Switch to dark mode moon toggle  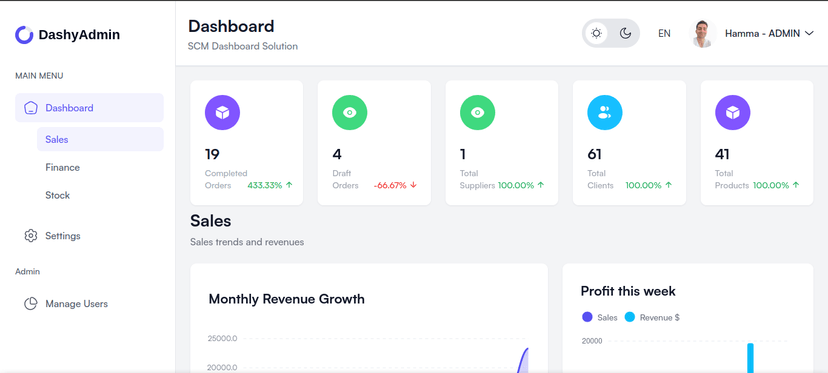click(625, 33)
